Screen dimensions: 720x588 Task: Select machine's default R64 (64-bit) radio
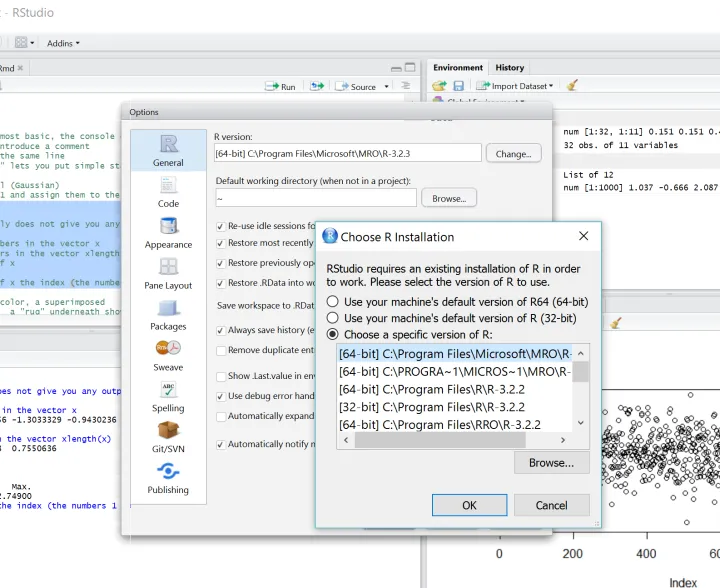pos(332,301)
